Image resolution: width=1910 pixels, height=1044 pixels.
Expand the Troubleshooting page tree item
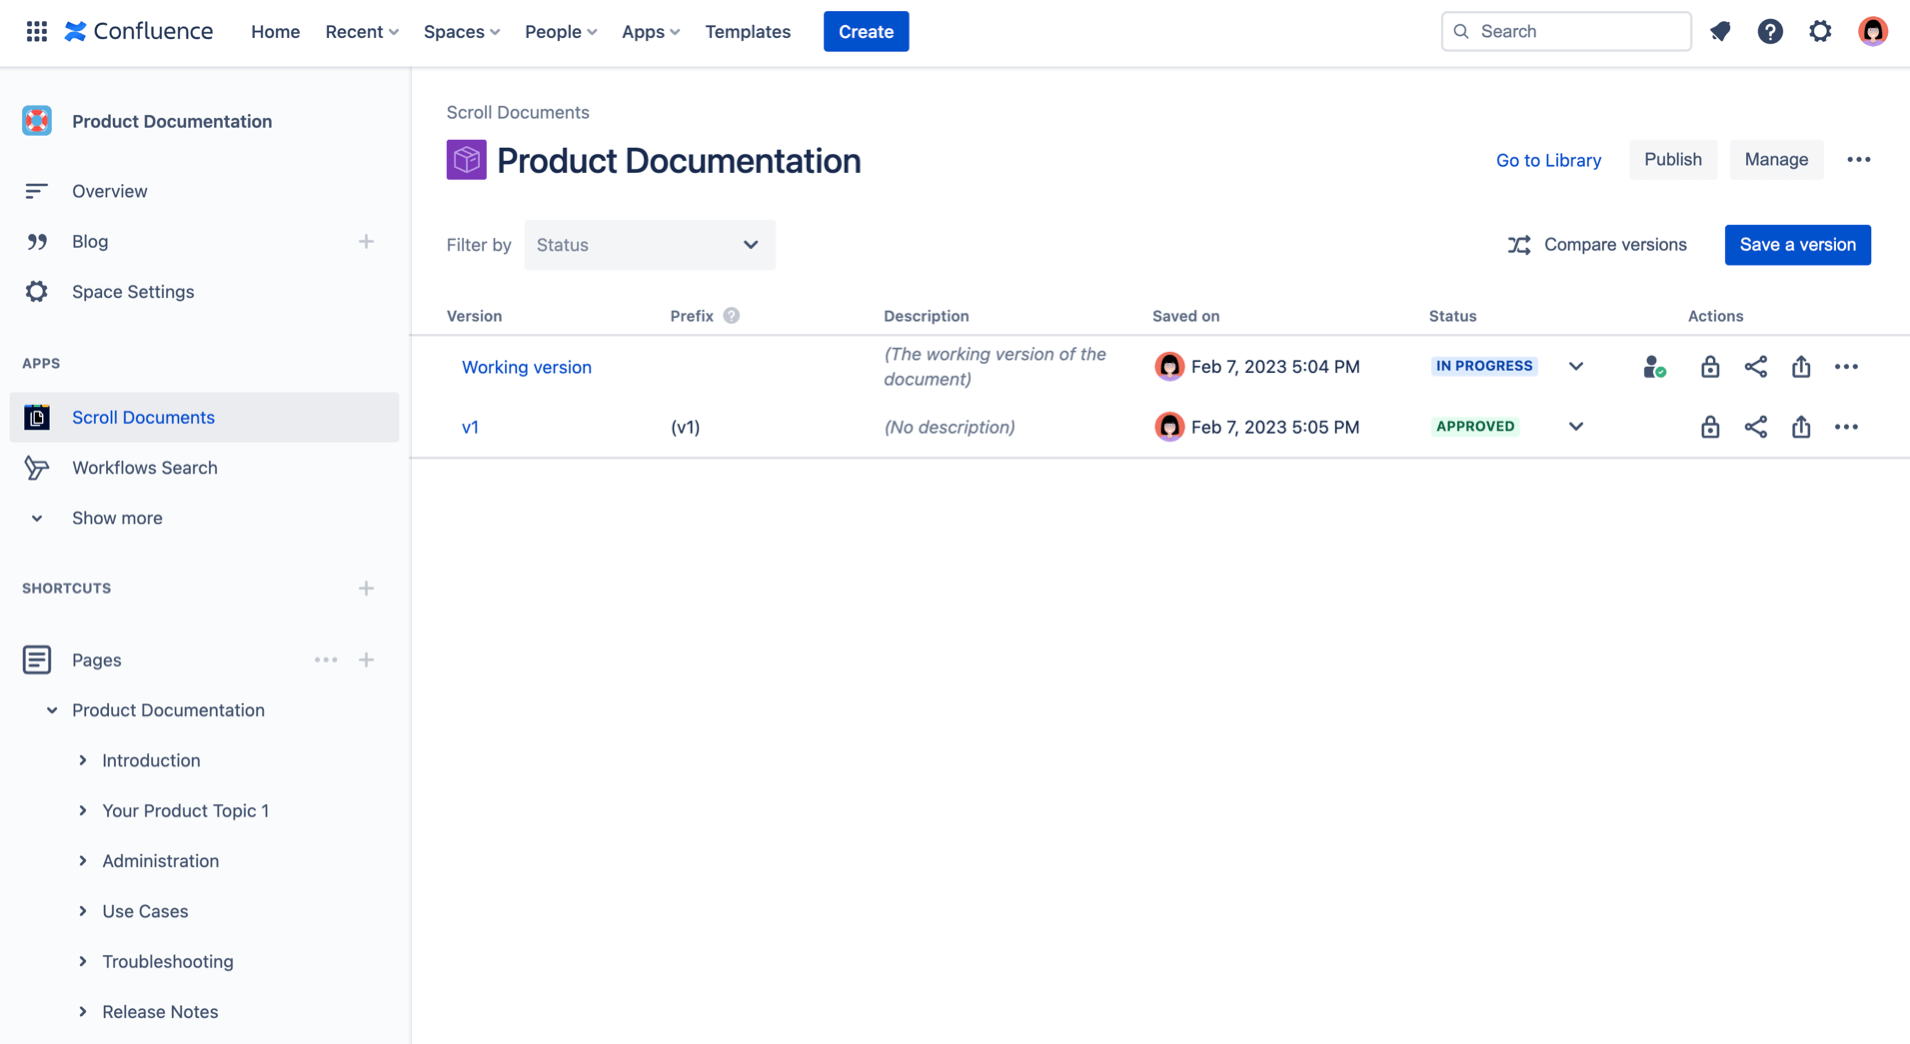pyautogui.click(x=83, y=961)
